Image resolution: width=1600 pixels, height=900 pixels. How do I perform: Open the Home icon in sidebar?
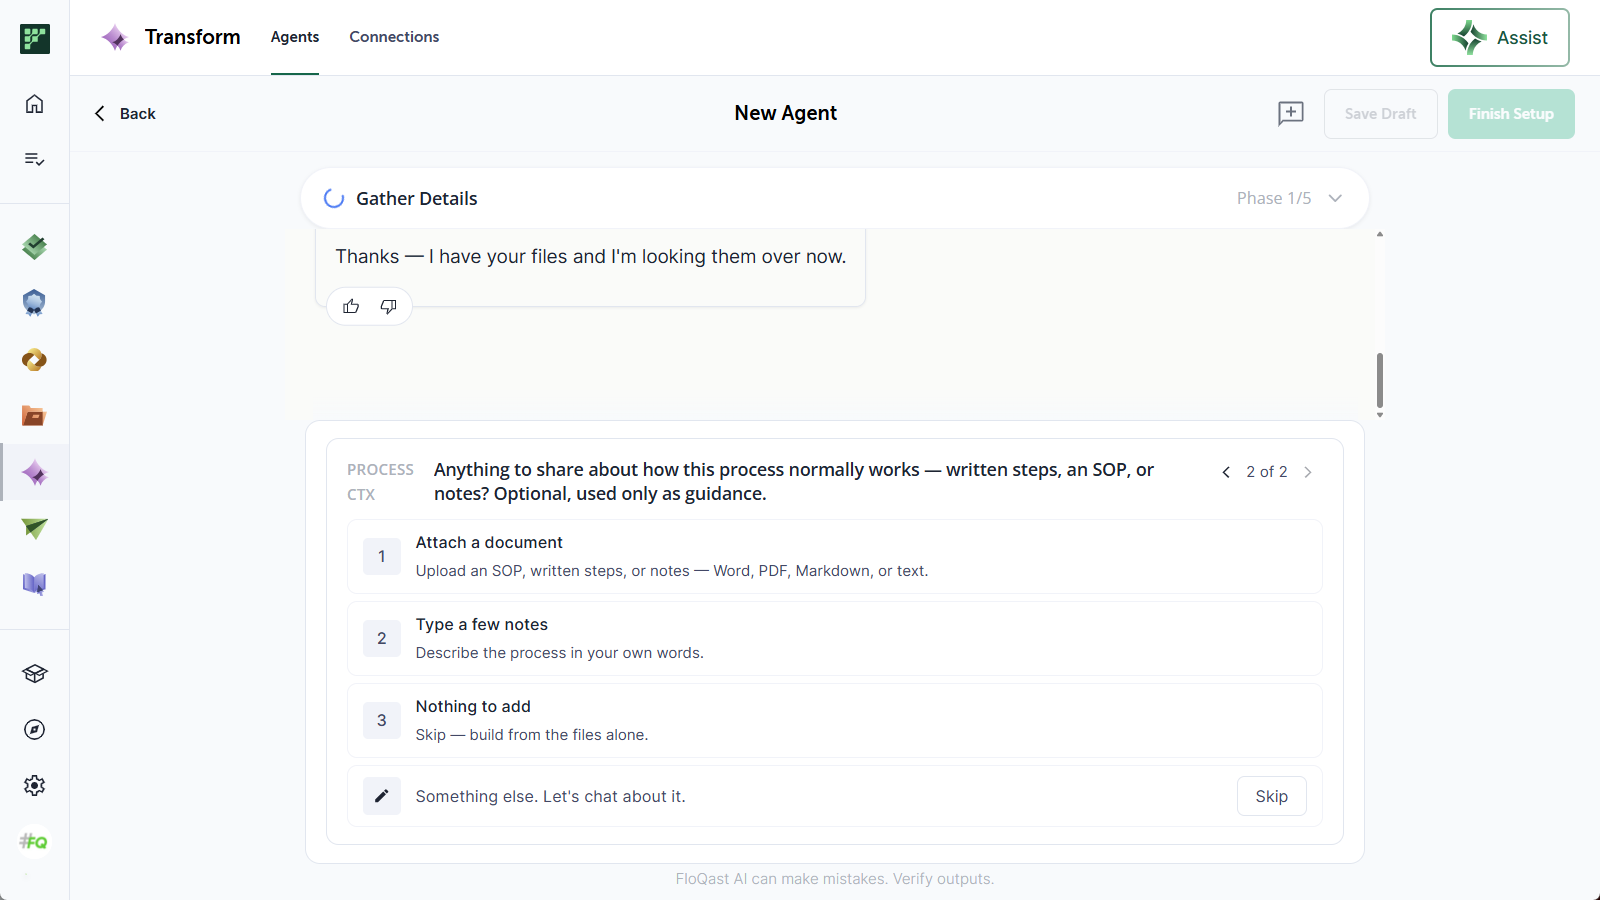(x=35, y=104)
